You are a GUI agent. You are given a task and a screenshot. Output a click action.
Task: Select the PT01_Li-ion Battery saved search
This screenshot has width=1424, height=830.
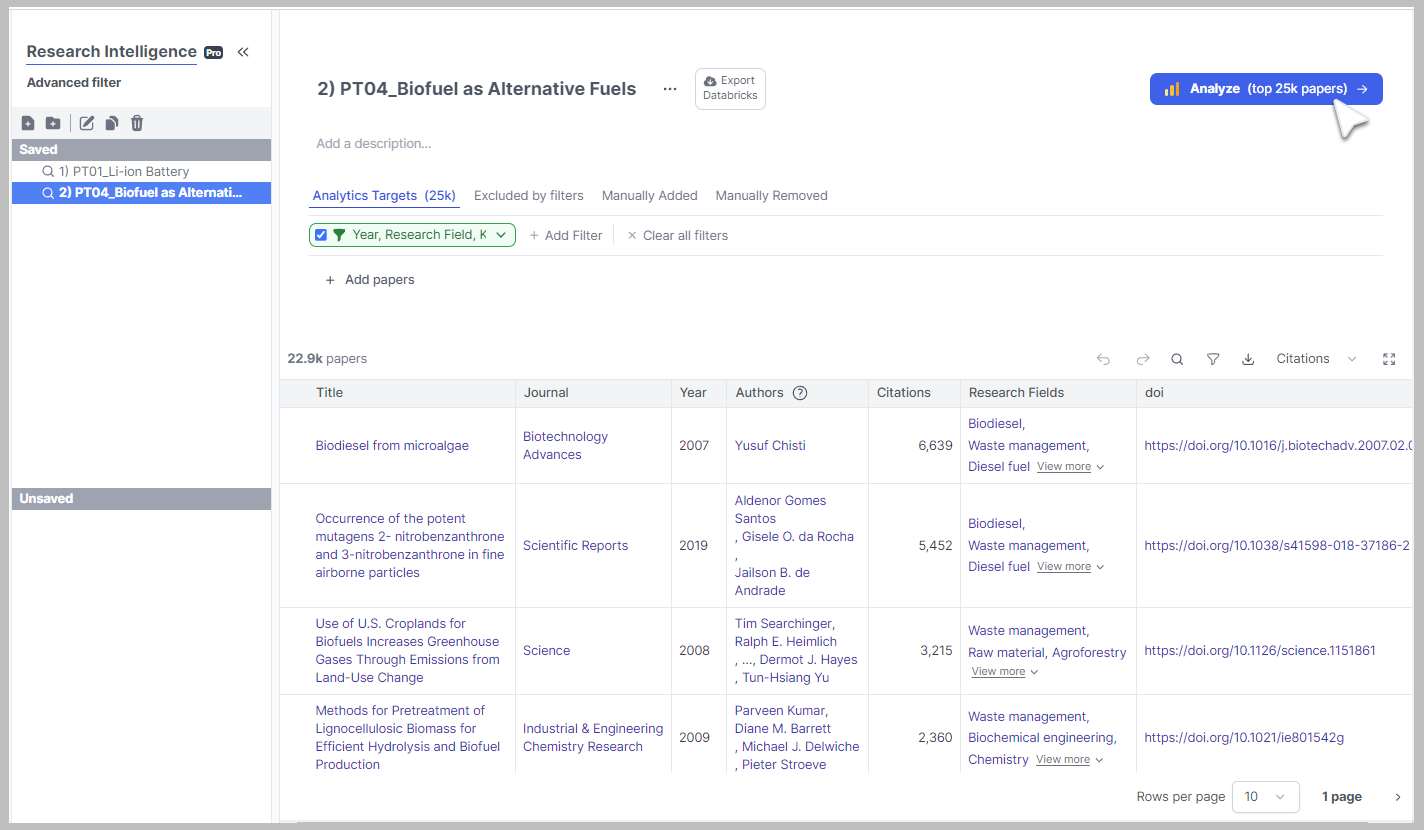coord(124,172)
